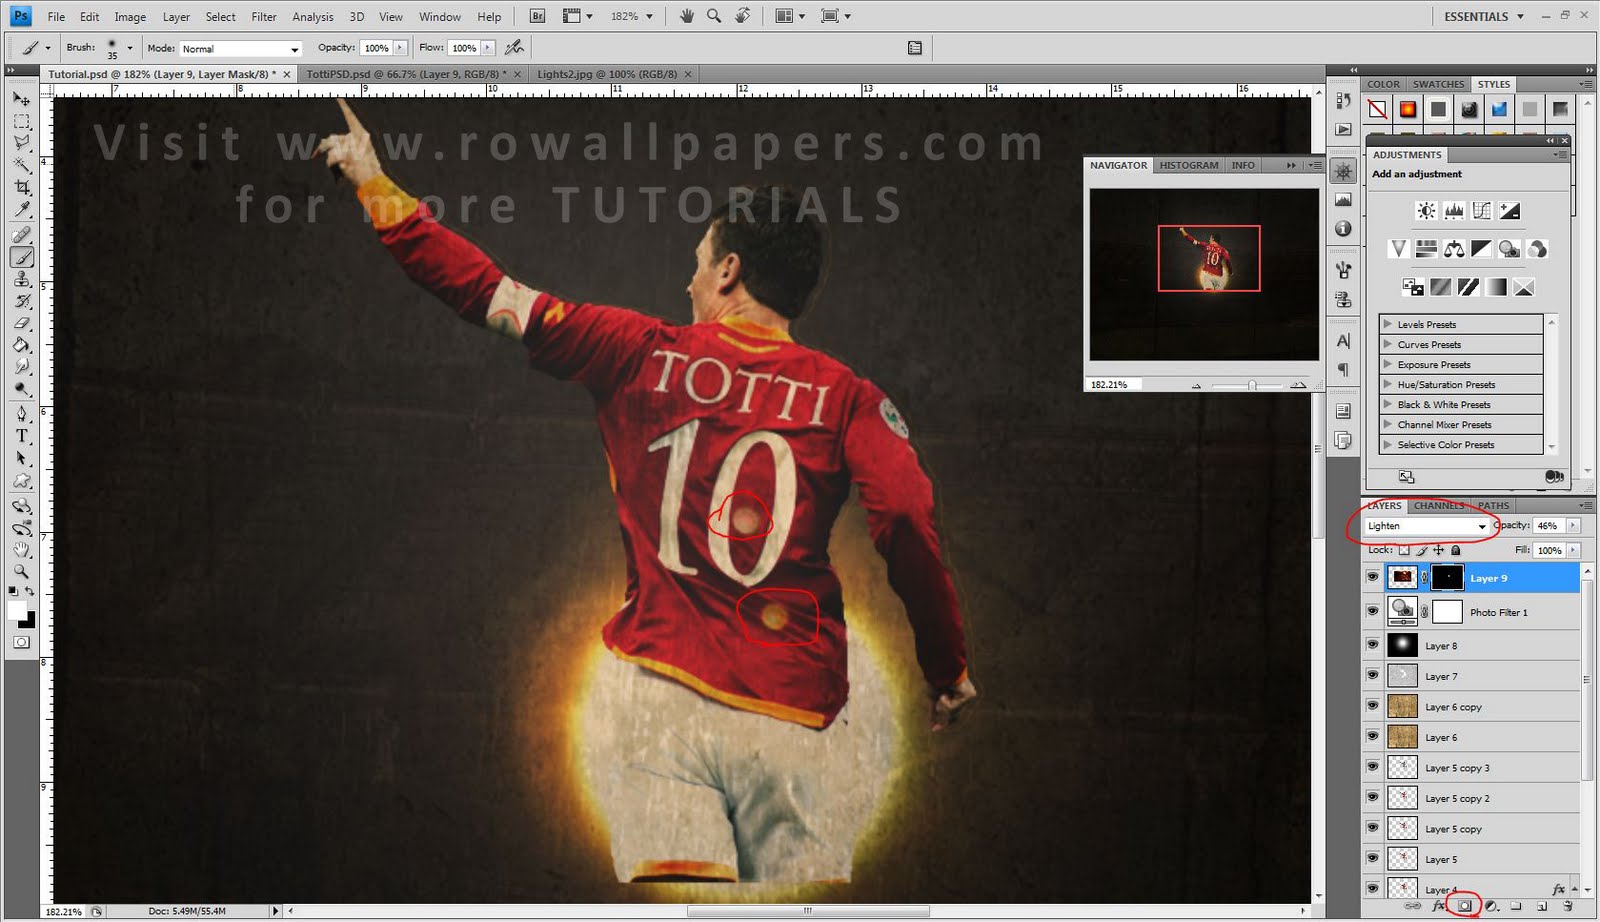Open the Lighten blend mode dropdown
Screen dimensions: 1600x922
[x=1426, y=526]
